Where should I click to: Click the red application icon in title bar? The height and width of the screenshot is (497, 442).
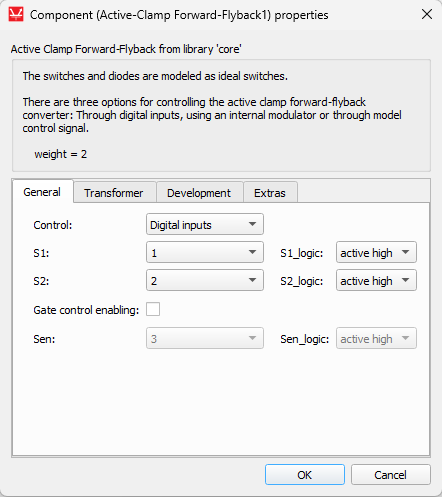(16, 15)
